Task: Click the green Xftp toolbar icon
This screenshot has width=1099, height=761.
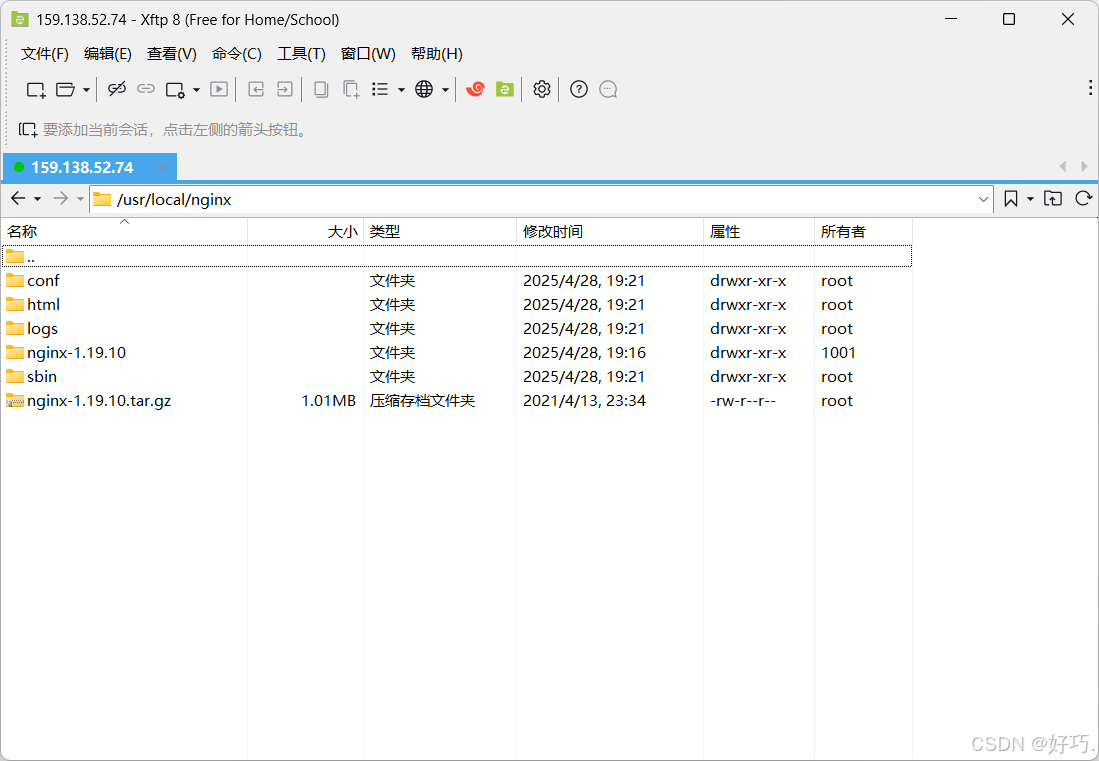Action: click(x=505, y=89)
